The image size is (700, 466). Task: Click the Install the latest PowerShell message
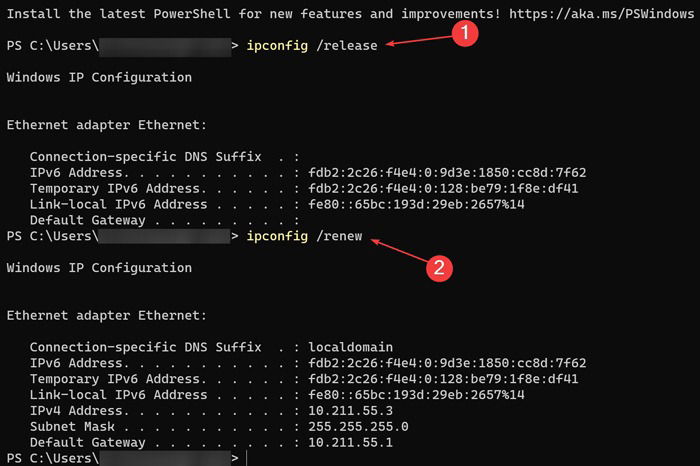pos(253,14)
